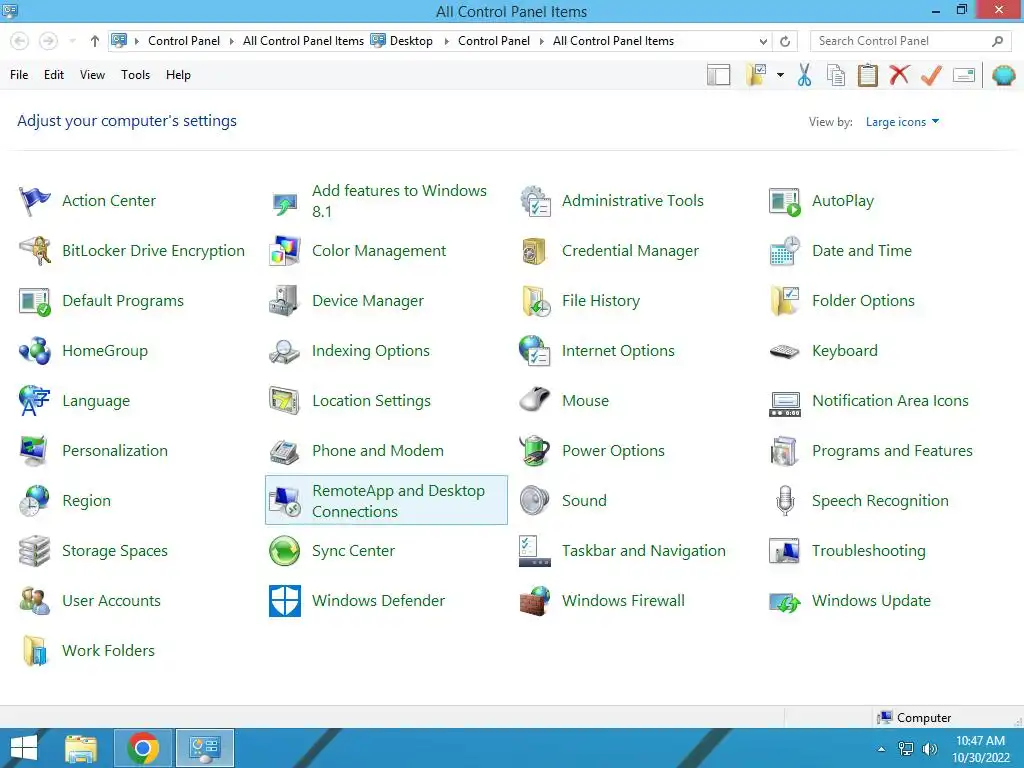
Task: Click the envelope toolbar icon
Action: click(x=964, y=75)
